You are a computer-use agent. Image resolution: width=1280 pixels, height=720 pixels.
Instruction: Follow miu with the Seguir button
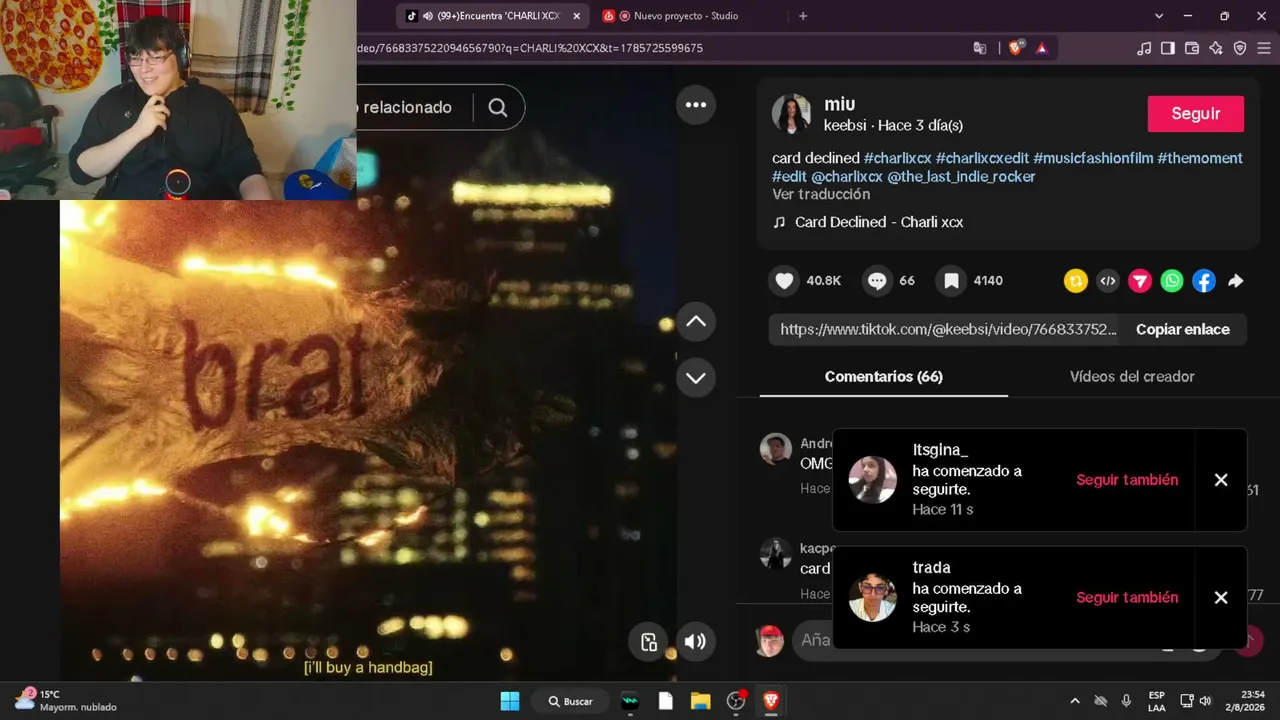click(1196, 114)
